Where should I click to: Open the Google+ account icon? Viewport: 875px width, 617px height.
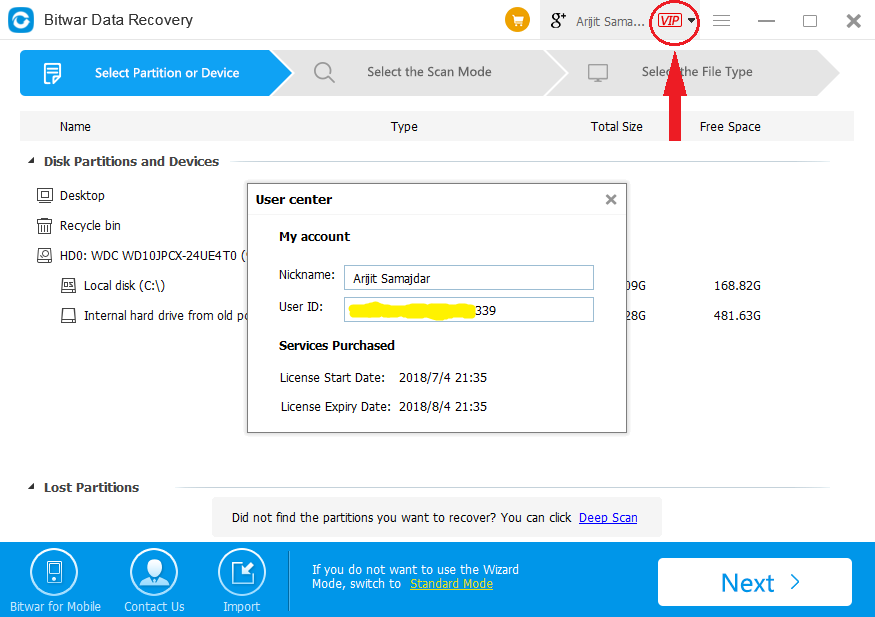[x=559, y=21]
